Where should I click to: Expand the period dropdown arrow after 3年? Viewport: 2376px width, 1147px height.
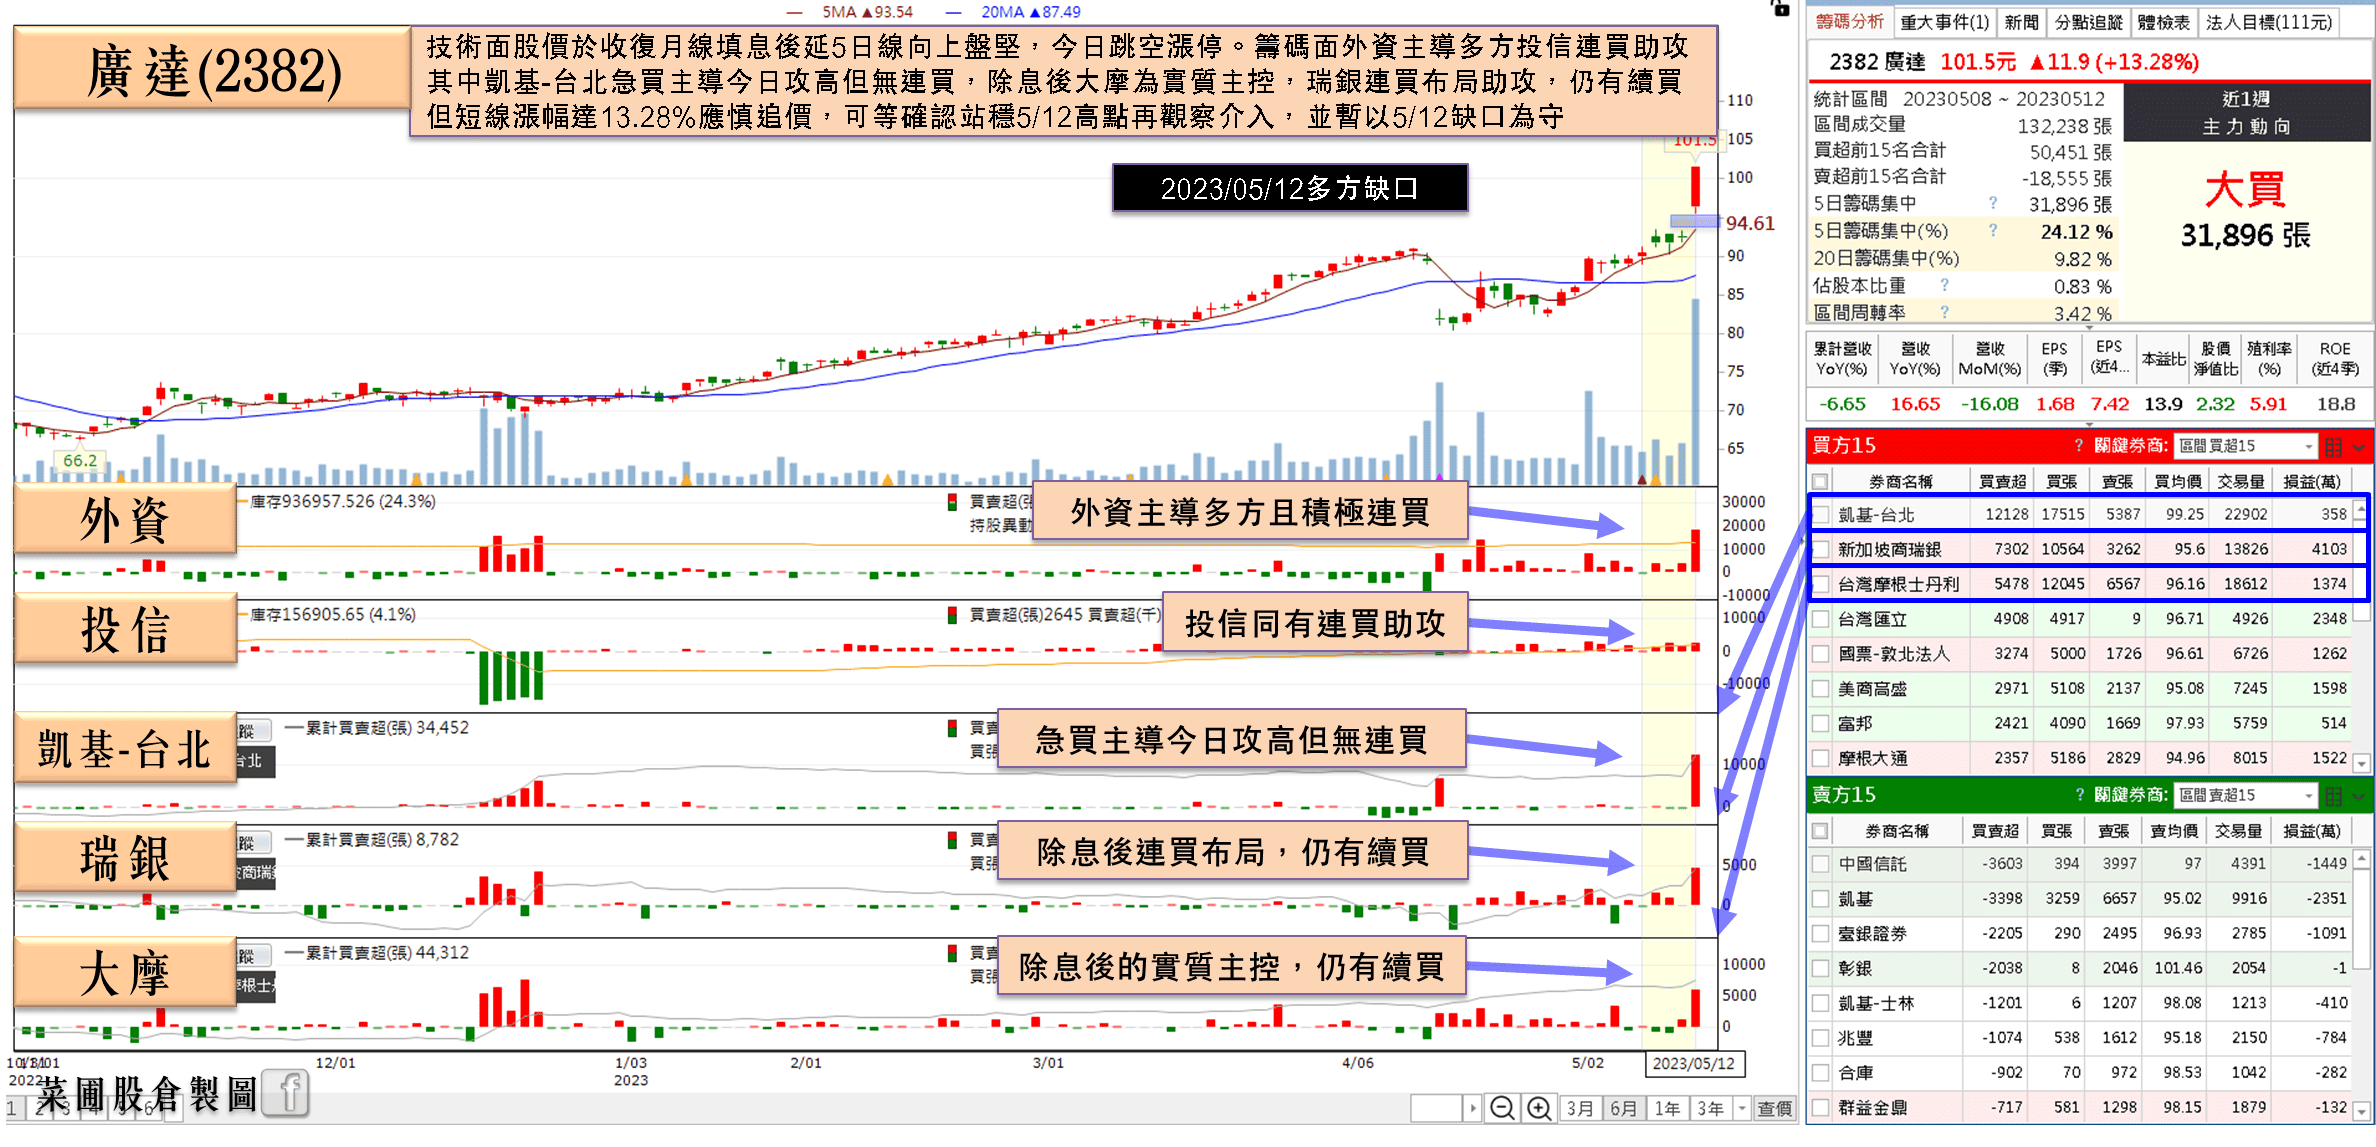click(1742, 1108)
